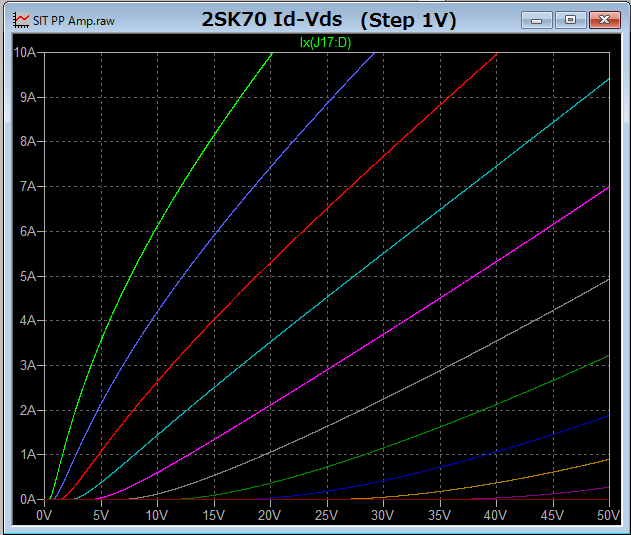Image resolution: width=631 pixels, height=535 pixels.
Task: Click the 8A vertical axis label
Action: (x=28, y=142)
